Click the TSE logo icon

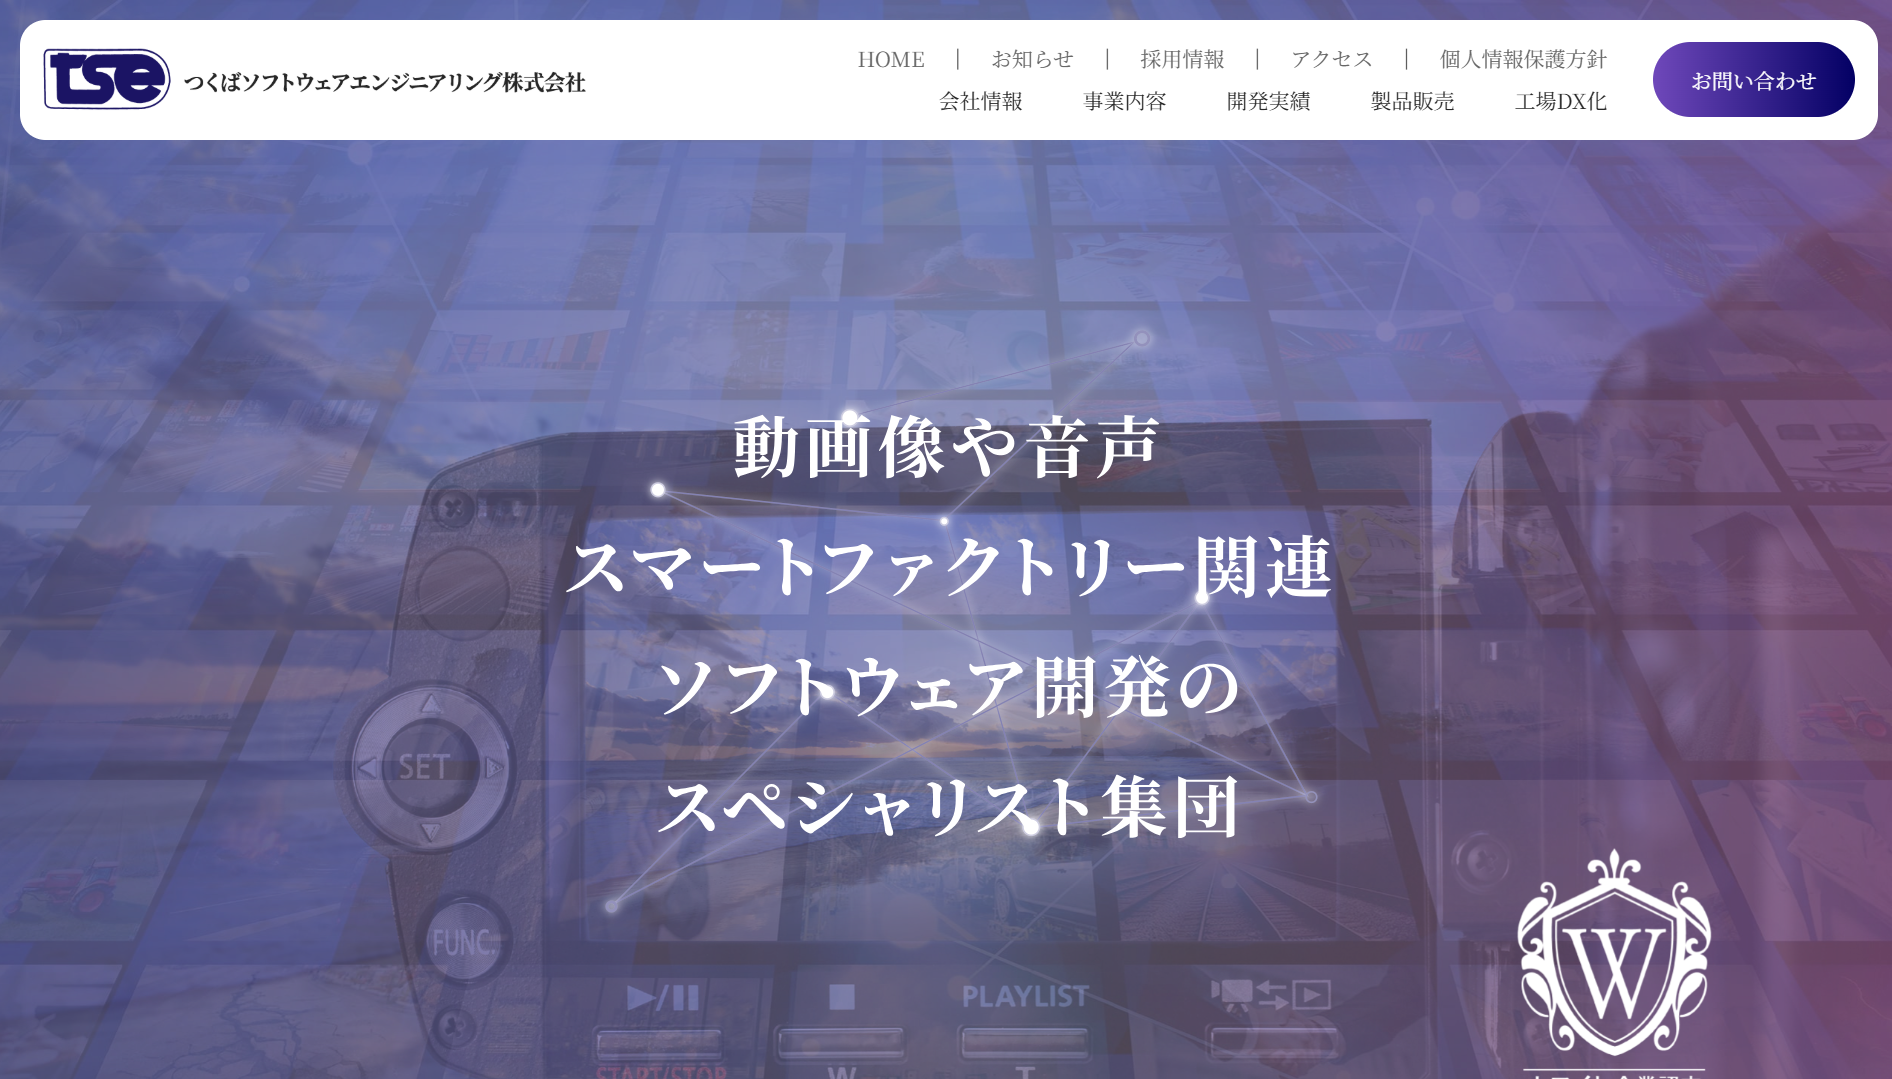click(x=106, y=79)
